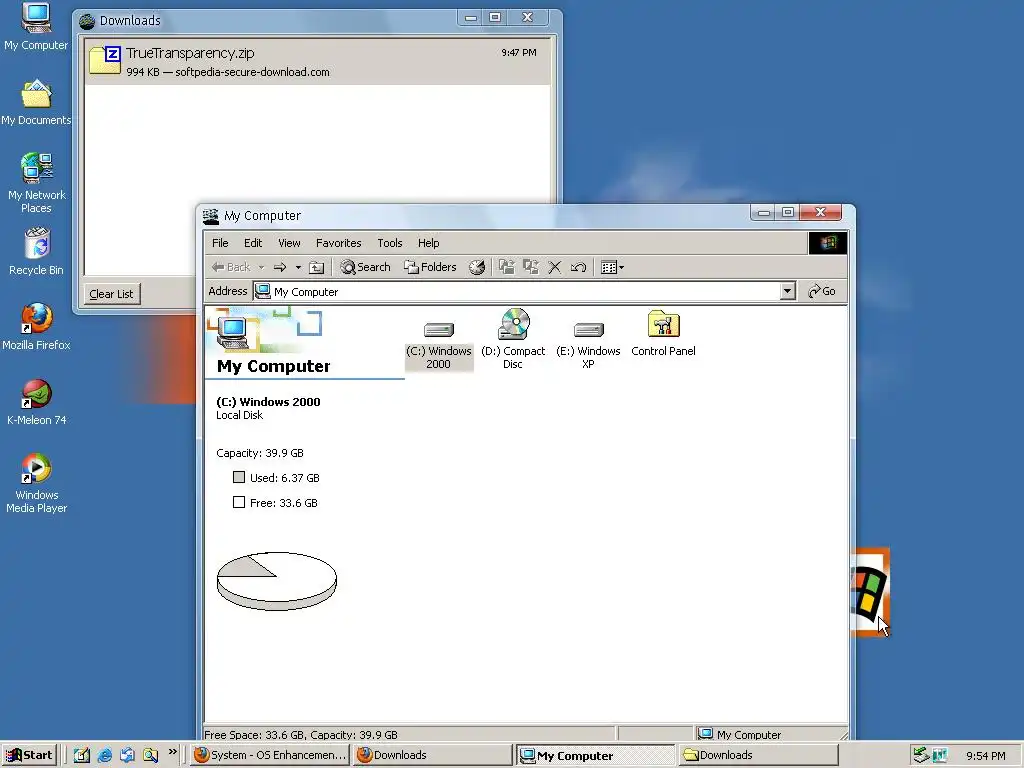Click Clear List in Downloads window
Image resolution: width=1024 pixels, height=768 pixels.
(111, 294)
